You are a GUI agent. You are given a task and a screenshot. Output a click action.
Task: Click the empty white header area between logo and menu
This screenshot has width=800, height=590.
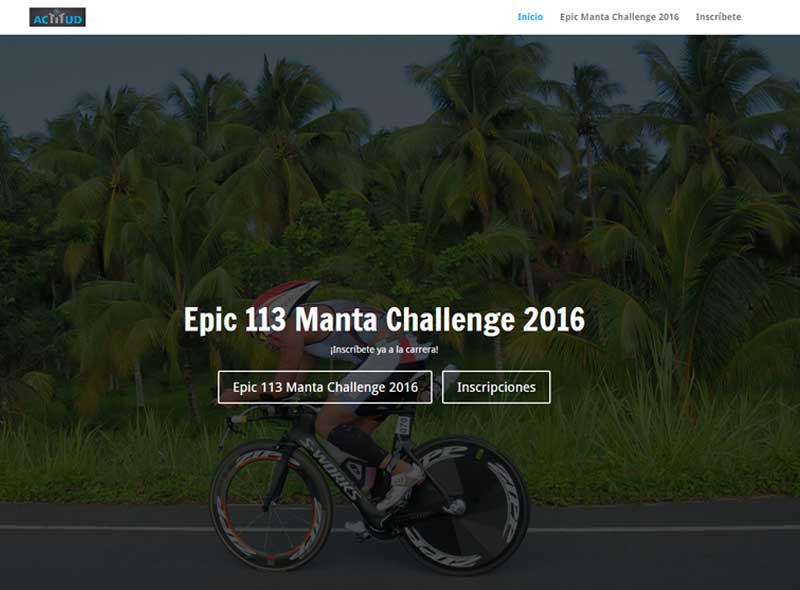click(x=301, y=17)
